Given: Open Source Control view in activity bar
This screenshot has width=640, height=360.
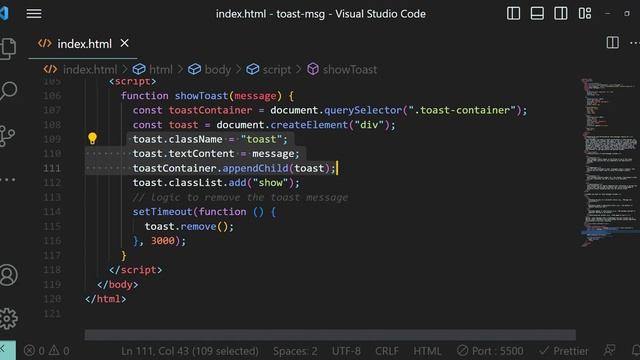Looking at the screenshot, I should 7,136.
